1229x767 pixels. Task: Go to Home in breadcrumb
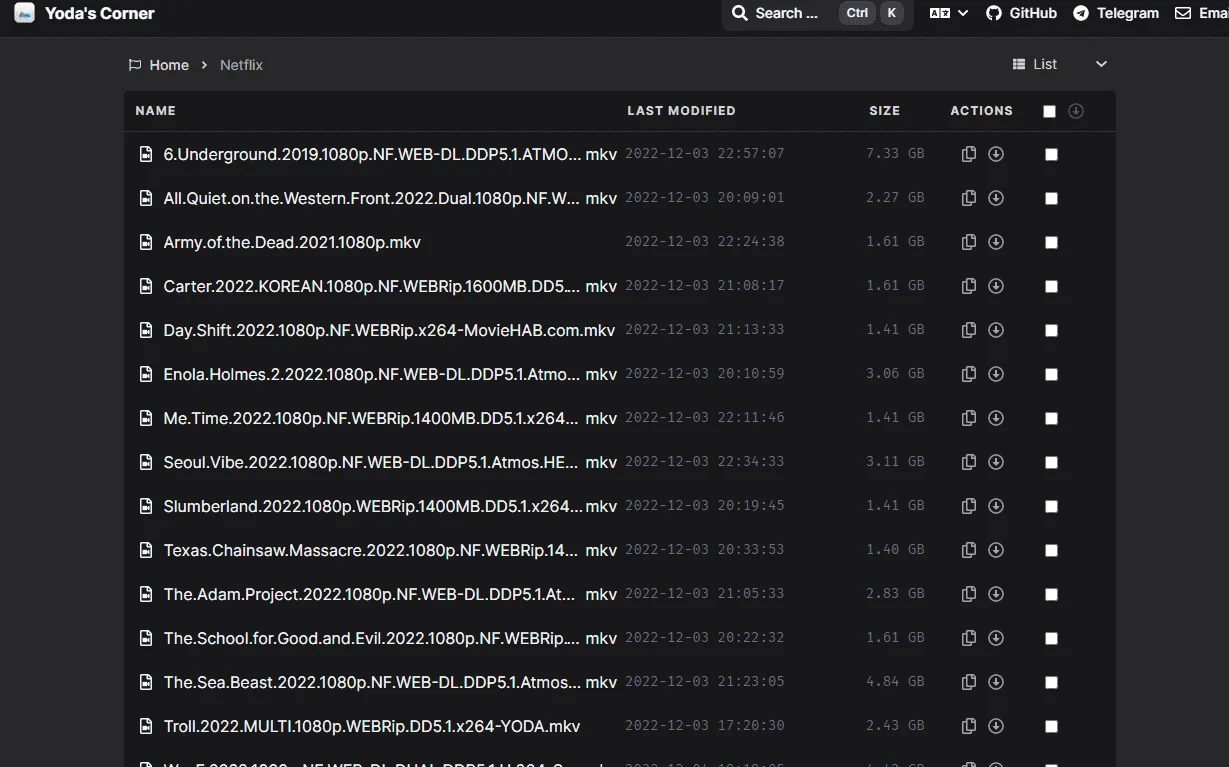(x=159, y=65)
